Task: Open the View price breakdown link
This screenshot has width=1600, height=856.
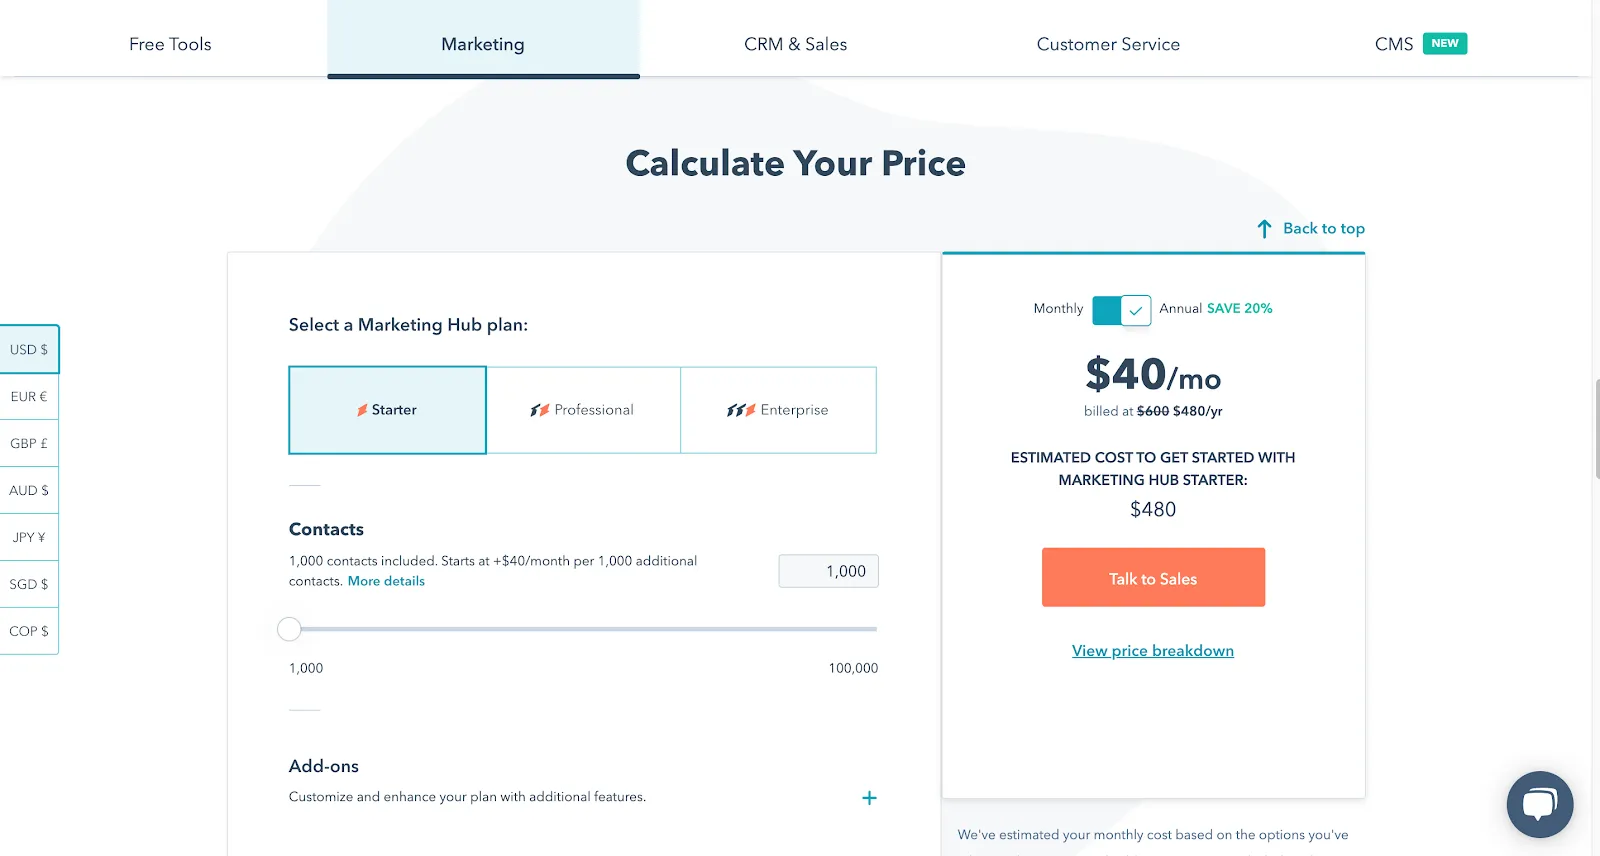Action: pos(1153,651)
